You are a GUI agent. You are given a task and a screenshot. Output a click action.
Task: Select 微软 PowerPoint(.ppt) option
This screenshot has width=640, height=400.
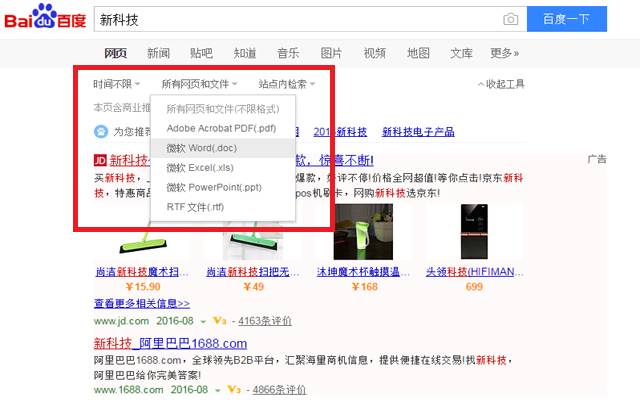coord(223,187)
